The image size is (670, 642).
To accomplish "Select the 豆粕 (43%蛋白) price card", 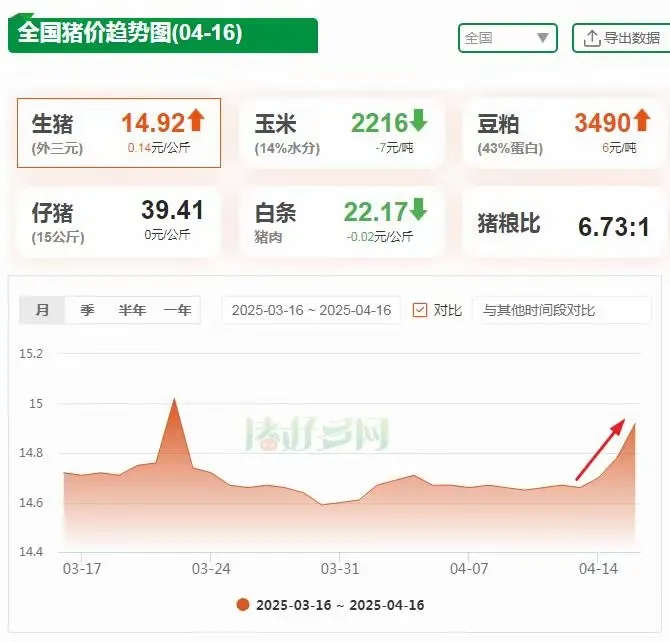I will 564,133.
